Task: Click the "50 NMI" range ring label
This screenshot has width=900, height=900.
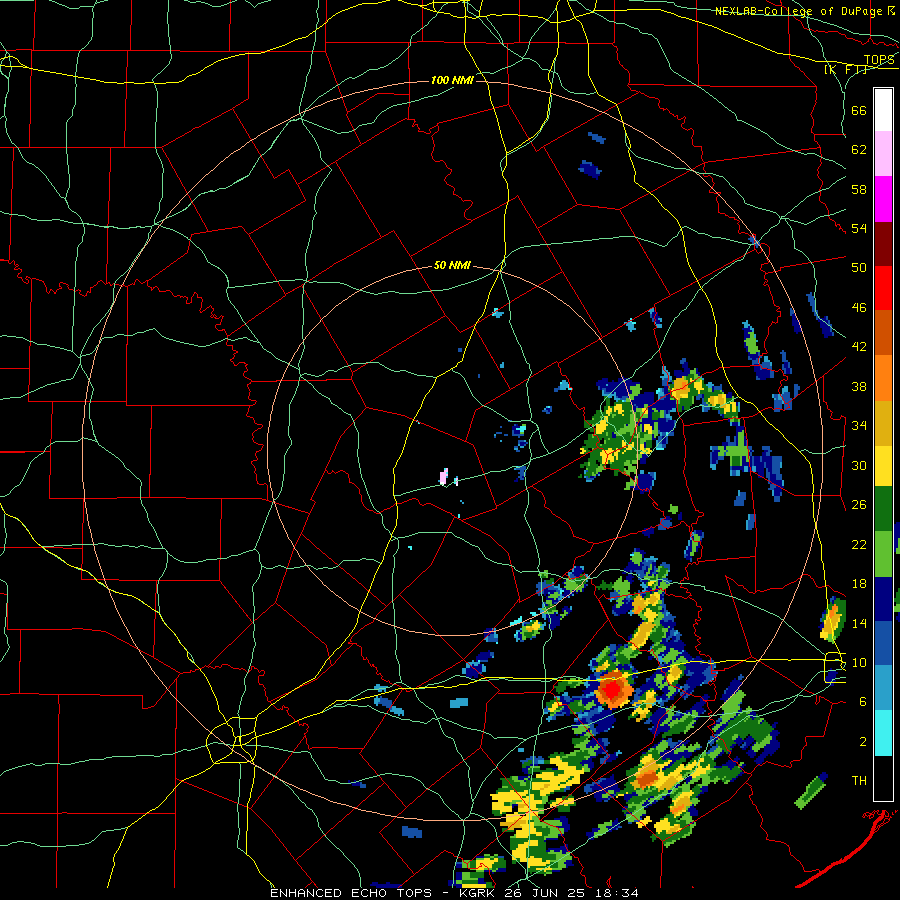Action: pos(452,265)
